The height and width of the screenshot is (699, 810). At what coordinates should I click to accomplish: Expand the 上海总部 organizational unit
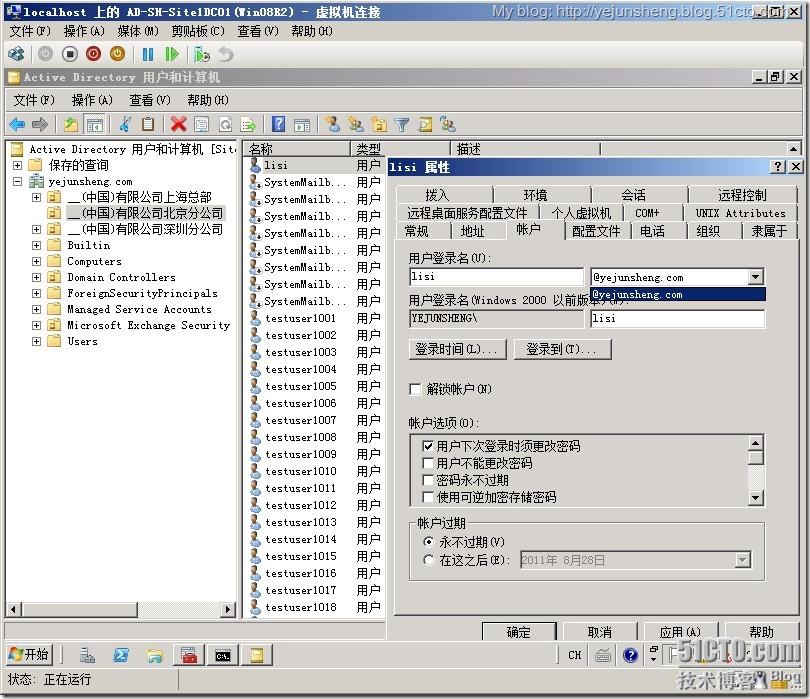[36, 197]
